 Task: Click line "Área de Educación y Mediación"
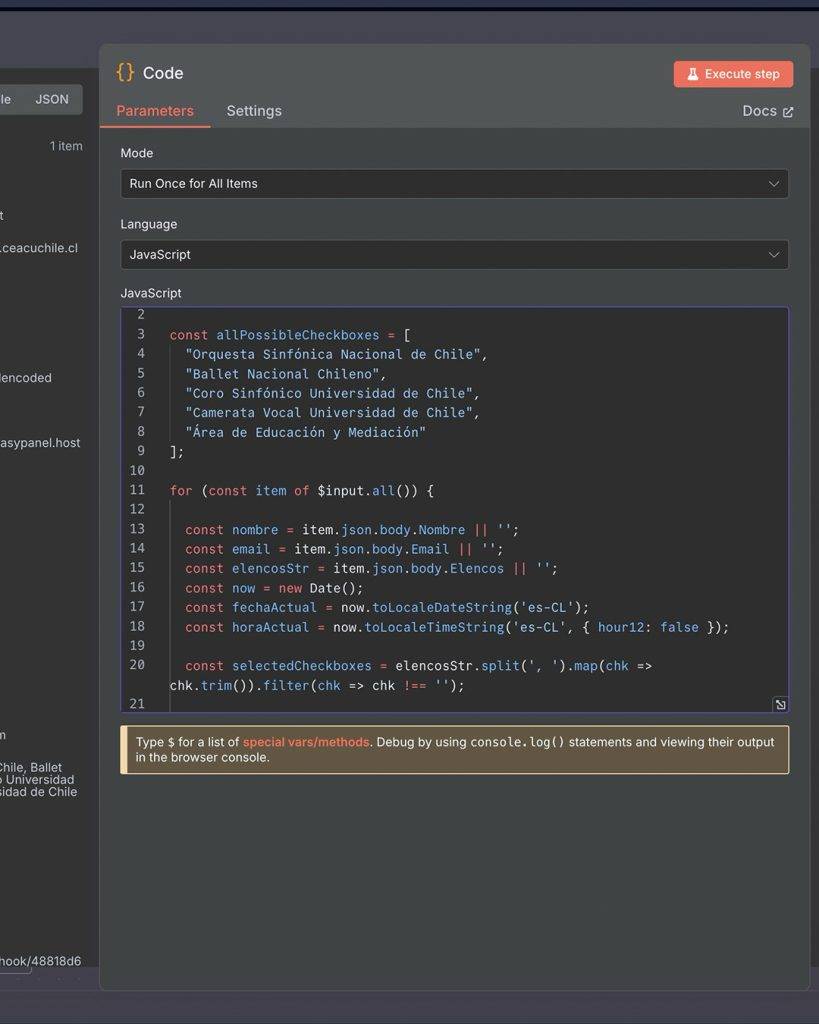click(305, 432)
